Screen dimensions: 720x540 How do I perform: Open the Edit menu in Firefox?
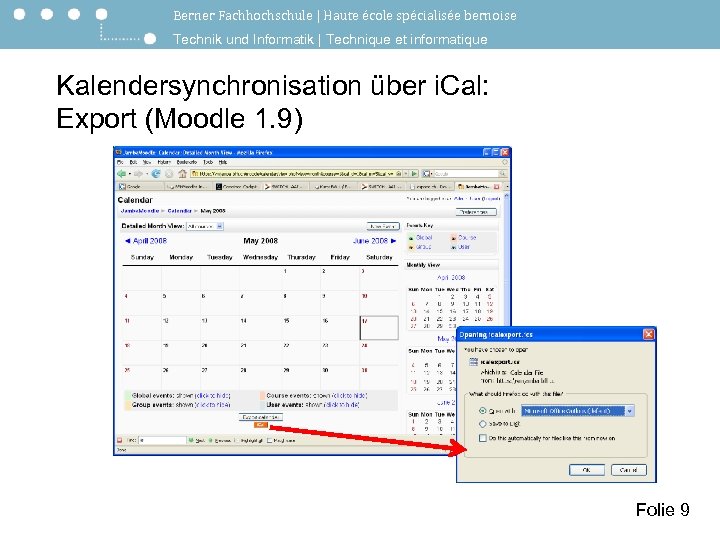[x=133, y=162]
